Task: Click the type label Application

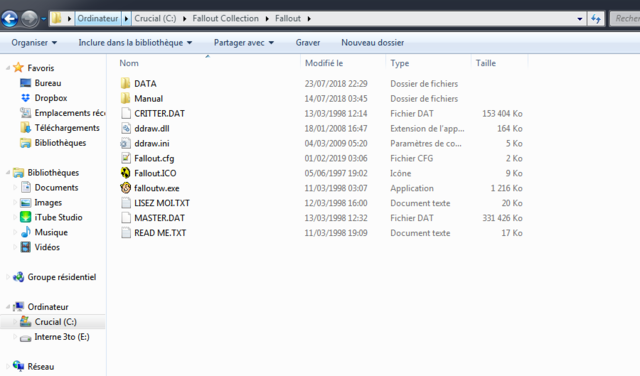Action: [412, 188]
